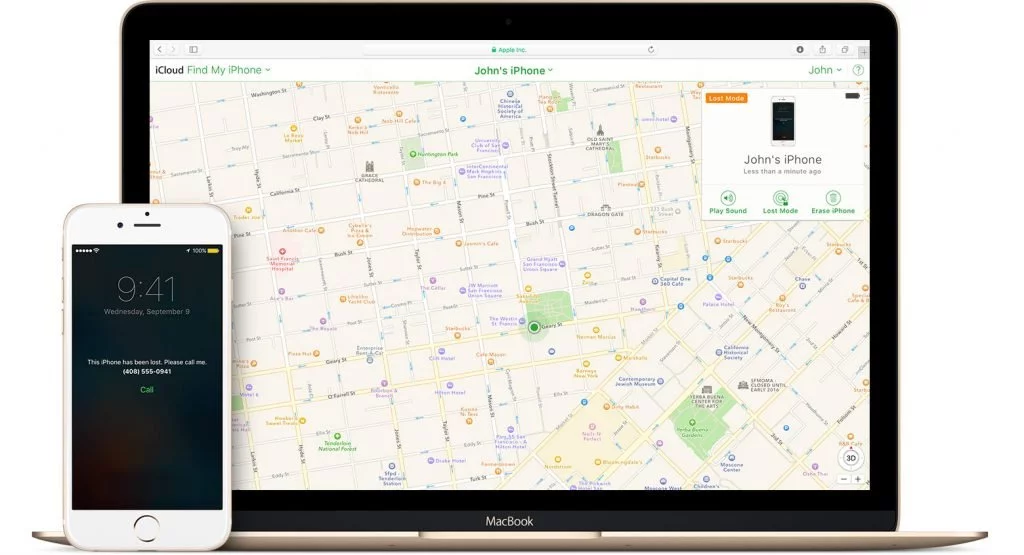This screenshot has height=555, width=1024.
Task: Go back with Safari's back arrow
Action: [x=160, y=49]
